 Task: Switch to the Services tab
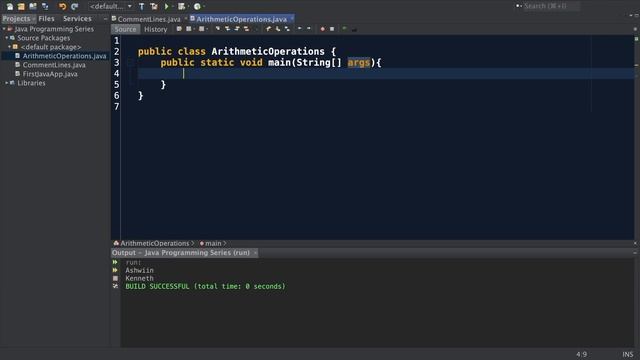[77, 19]
